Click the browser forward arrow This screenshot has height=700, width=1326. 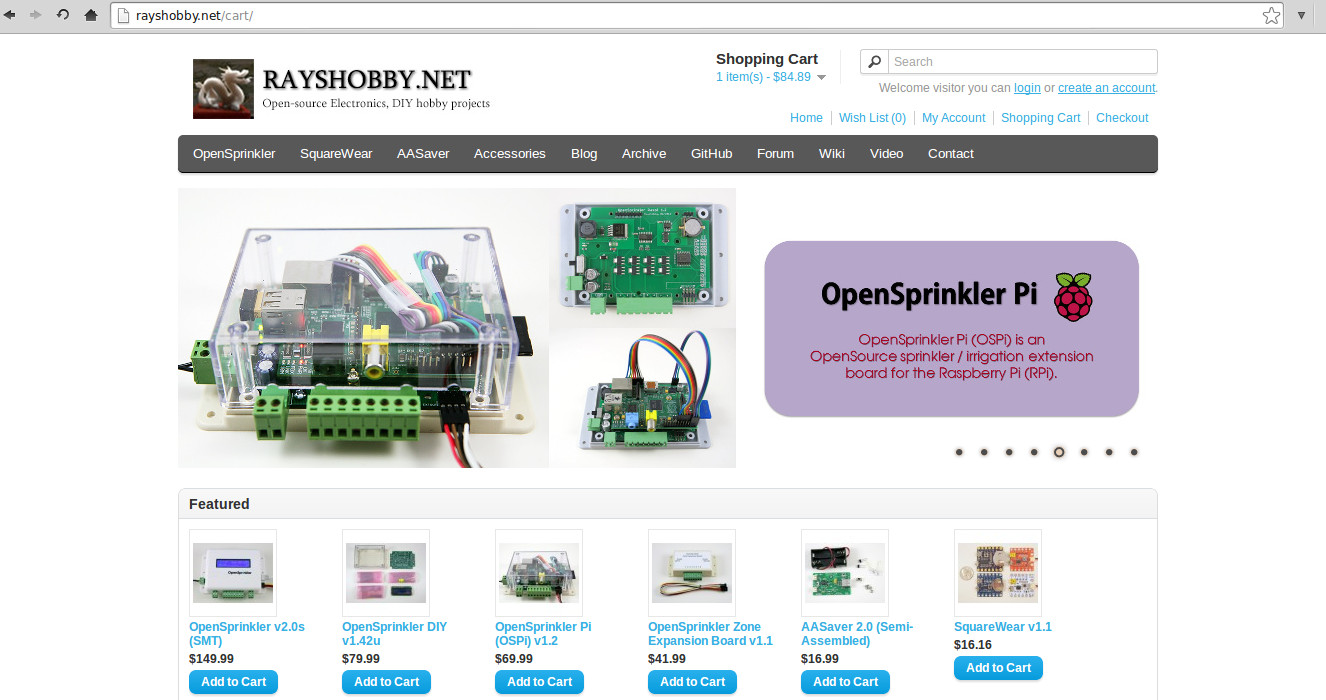(36, 15)
